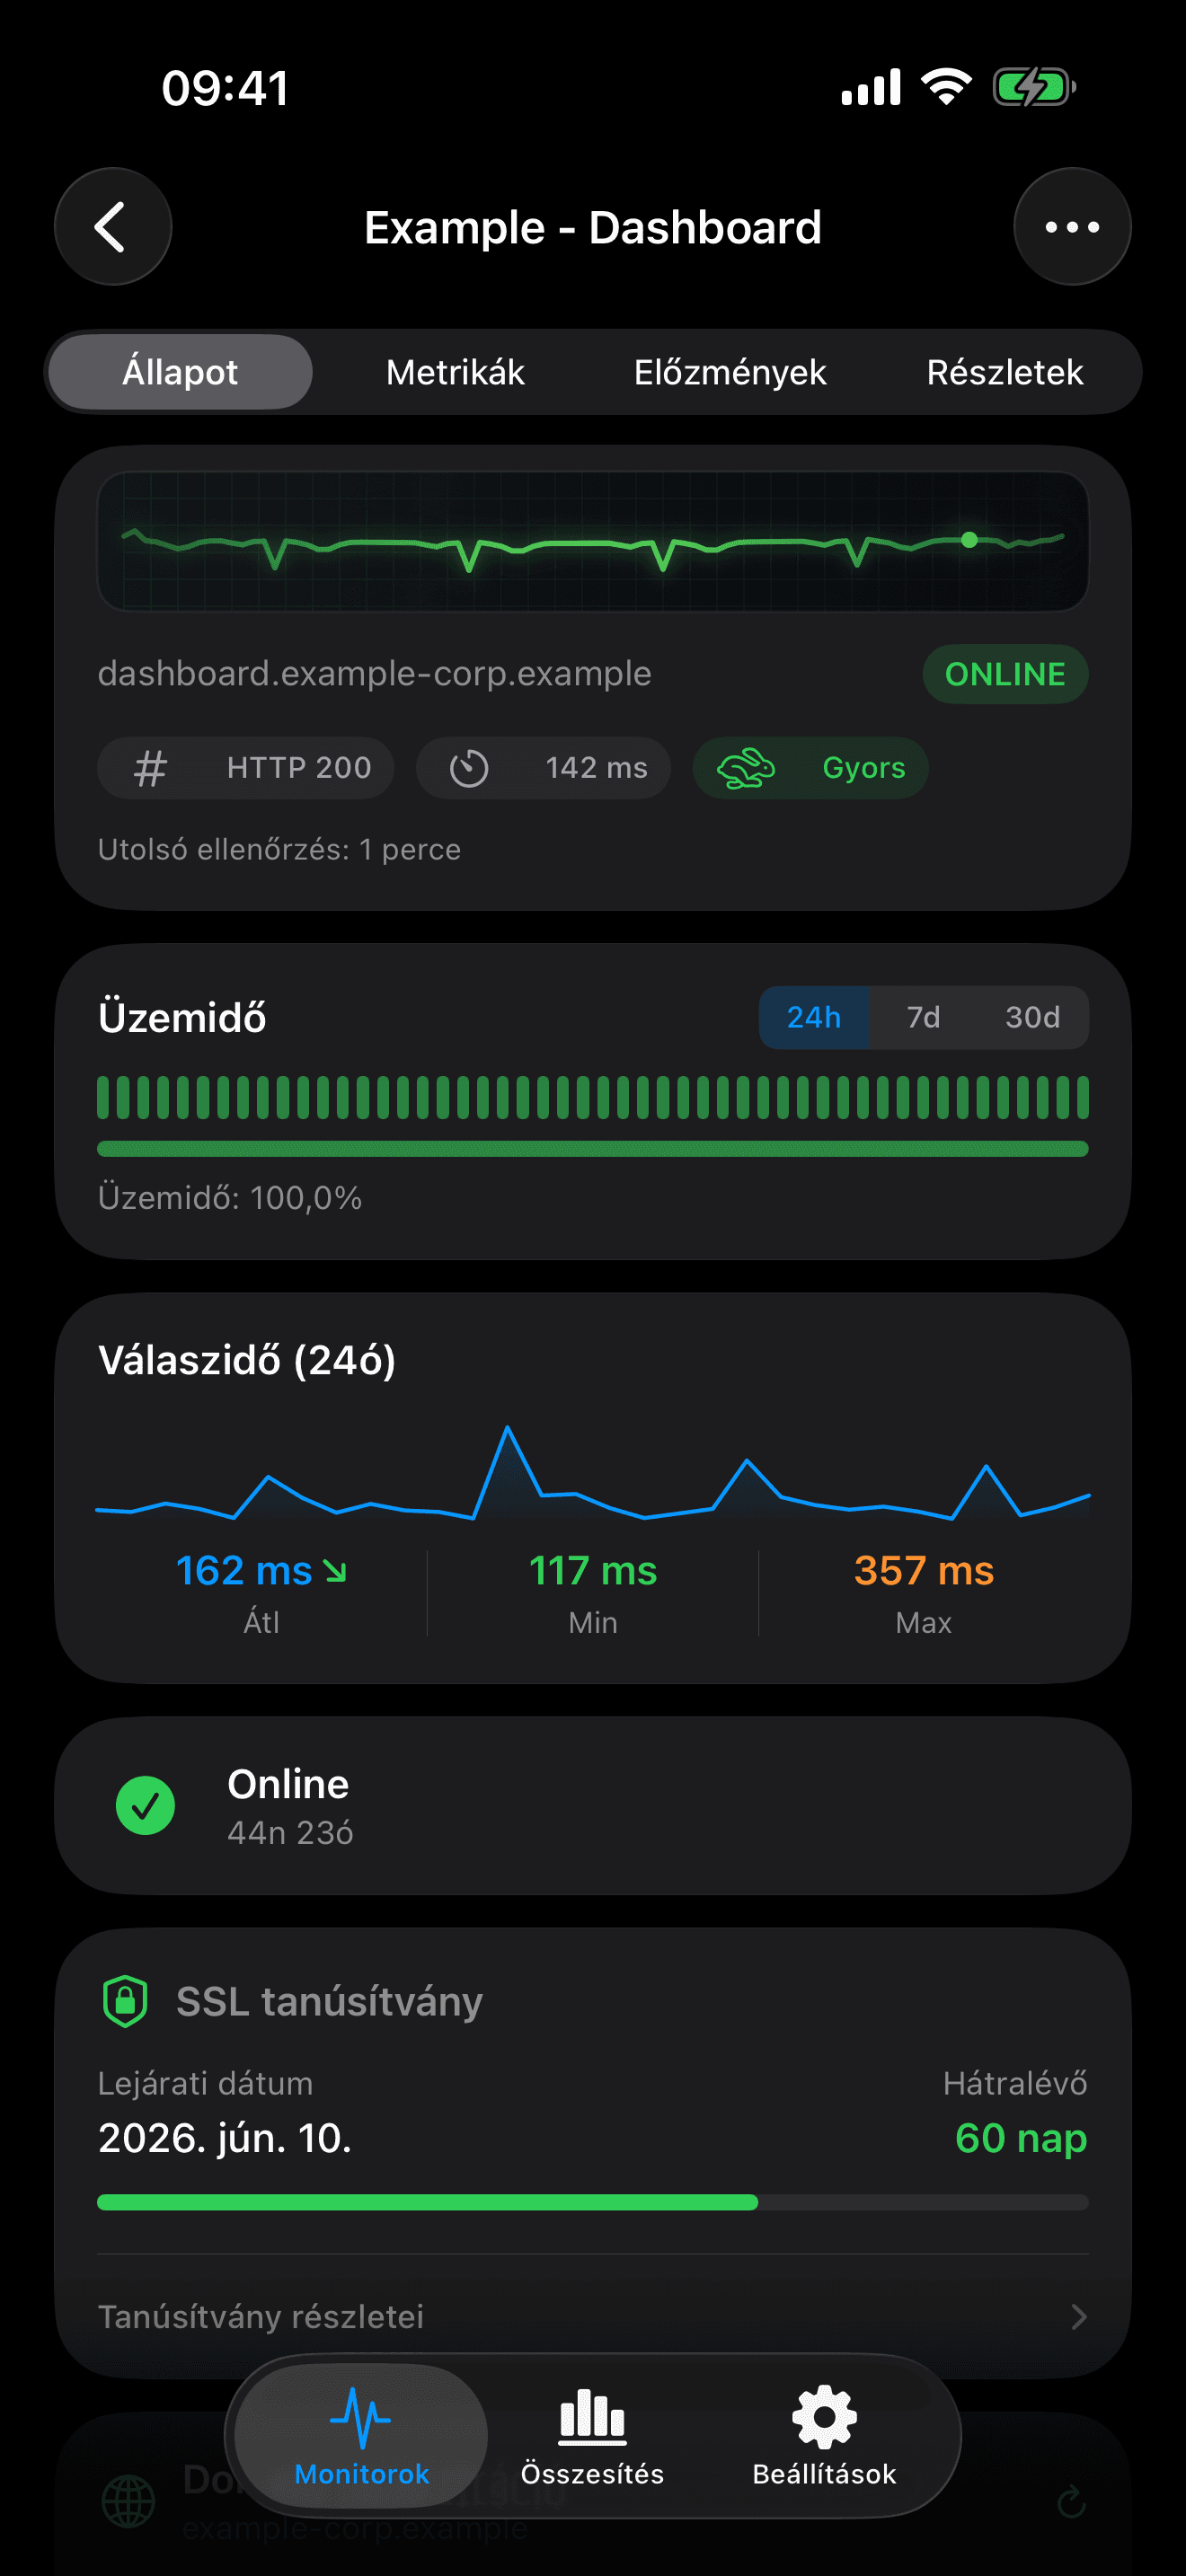Open Monitorok from the bottom bar
Viewport: 1186px width, 2576px height.
tap(361, 2436)
